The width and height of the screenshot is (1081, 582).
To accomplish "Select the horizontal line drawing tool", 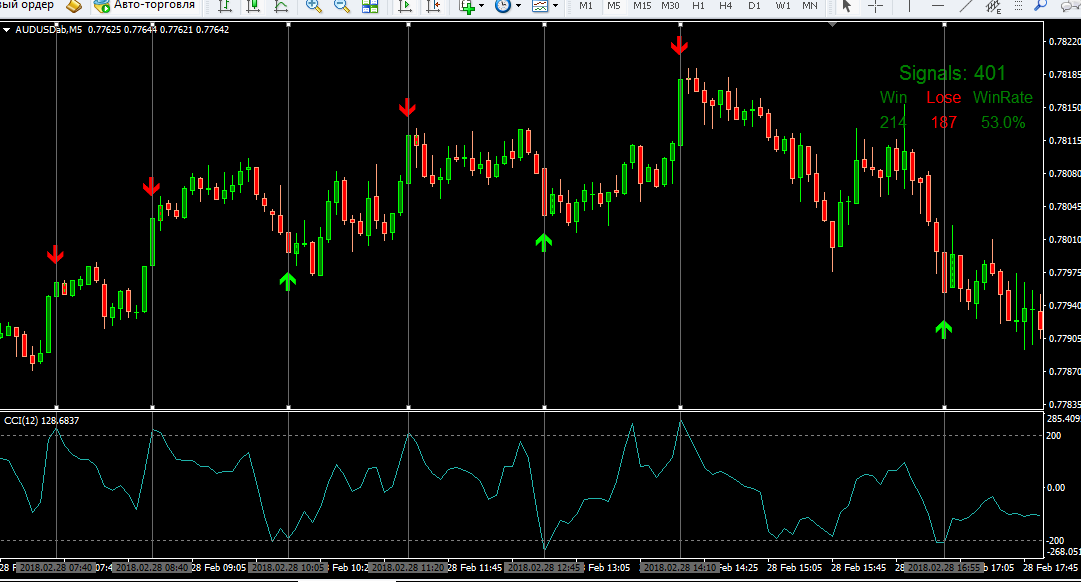I will [938, 6].
